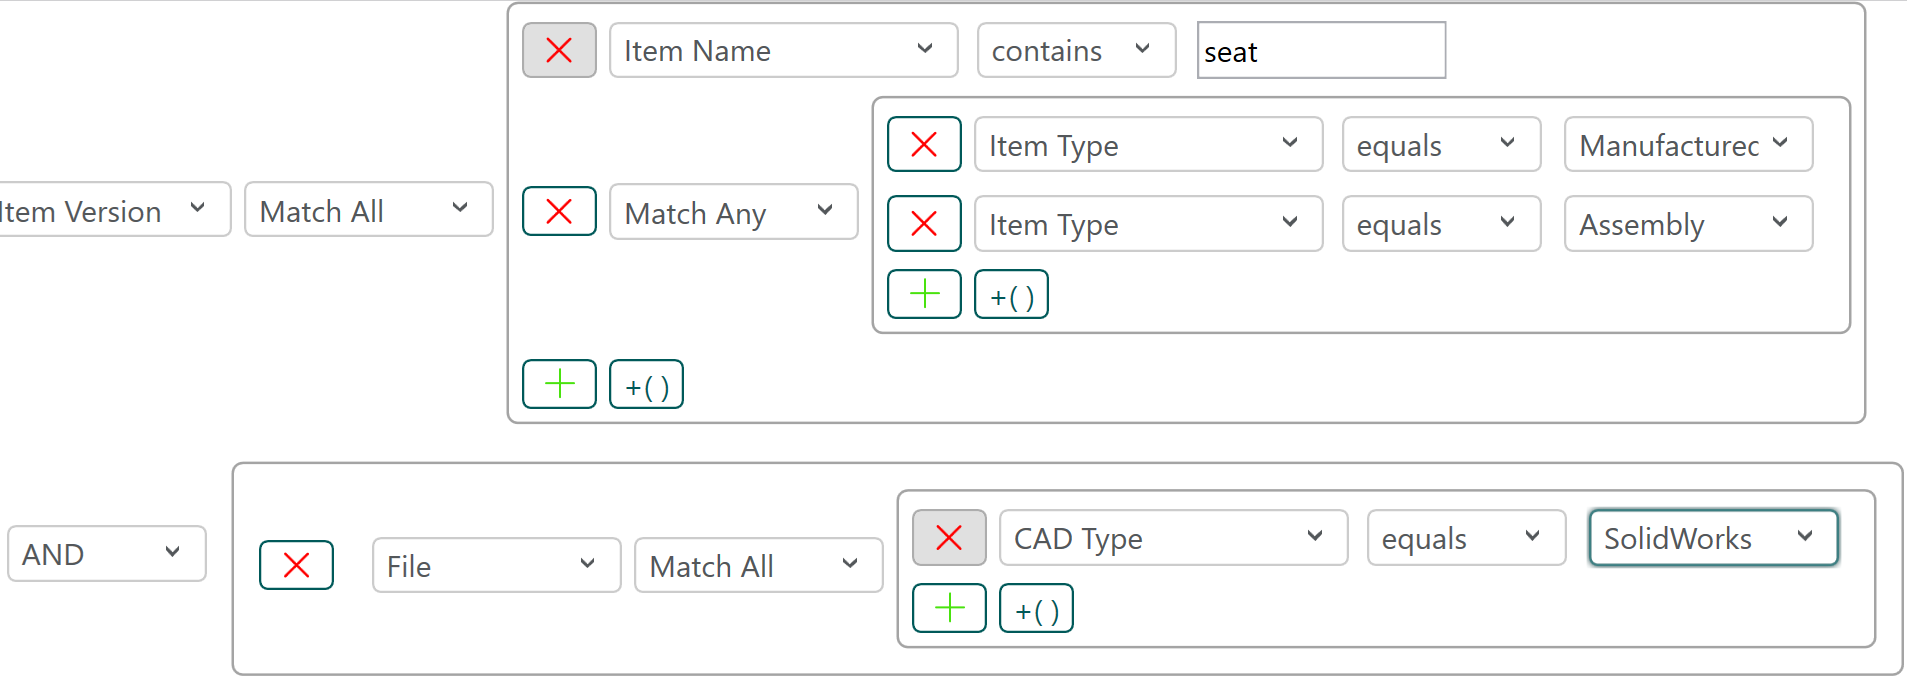
Task: Open the Assembly value dropdown
Action: point(1688,224)
